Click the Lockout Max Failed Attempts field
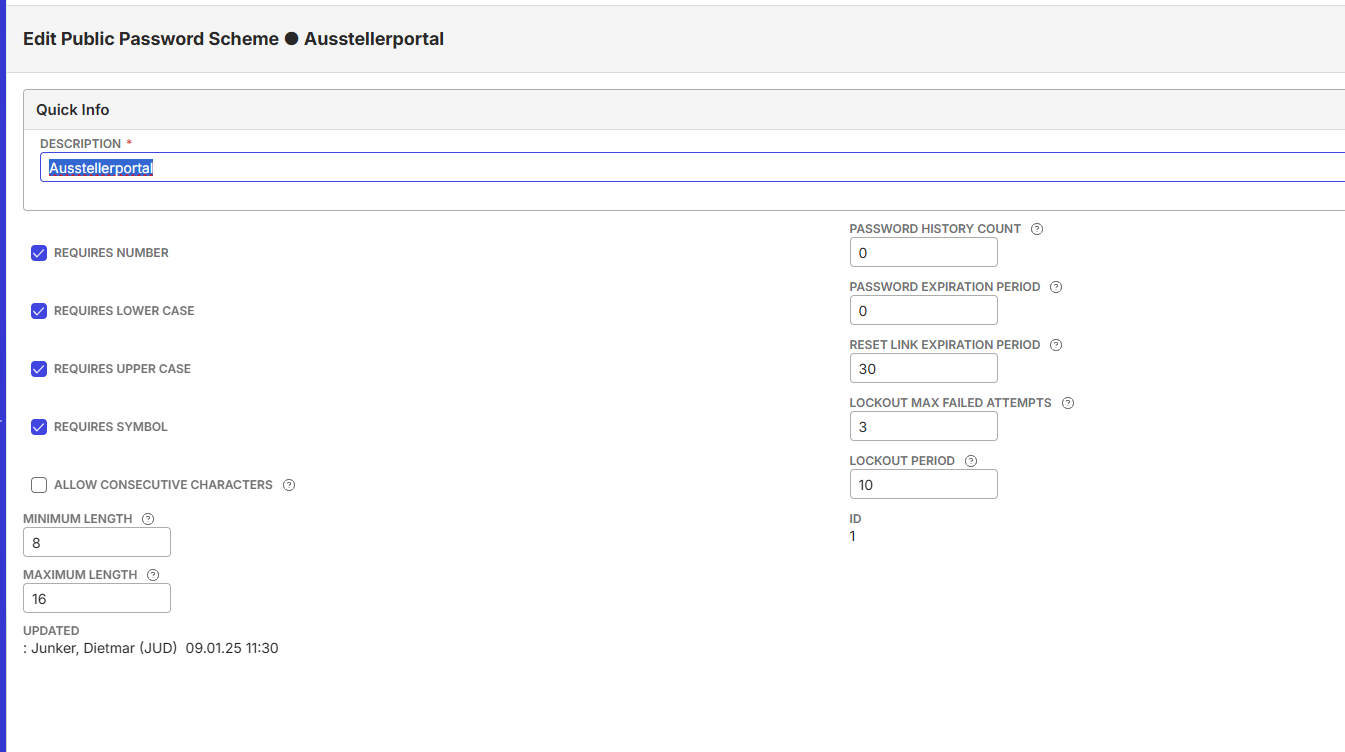Image resolution: width=1345 pixels, height=752 pixels. [924, 426]
